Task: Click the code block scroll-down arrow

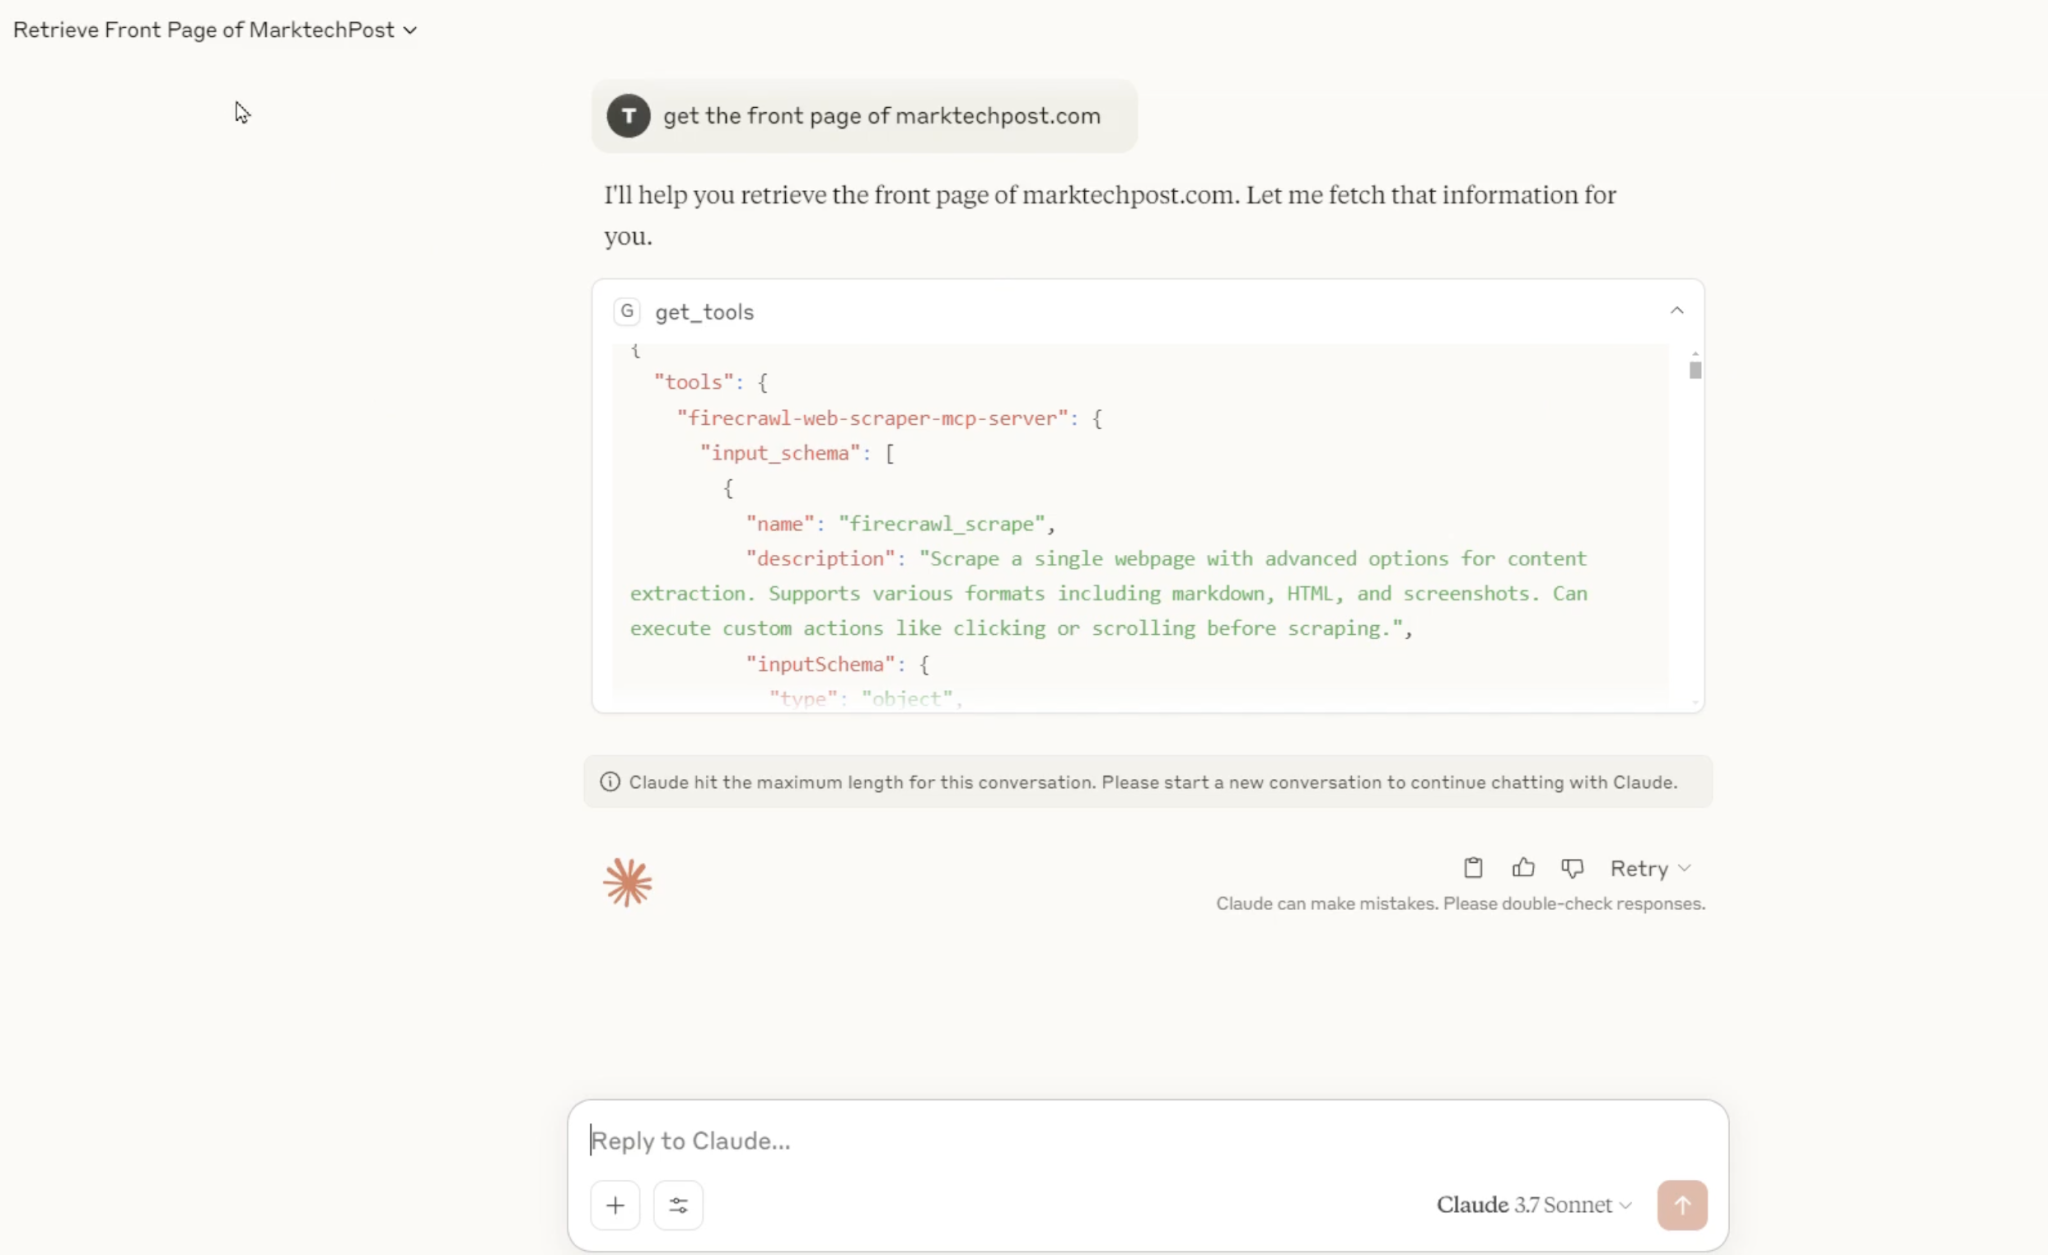Action: tap(1695, 703)
